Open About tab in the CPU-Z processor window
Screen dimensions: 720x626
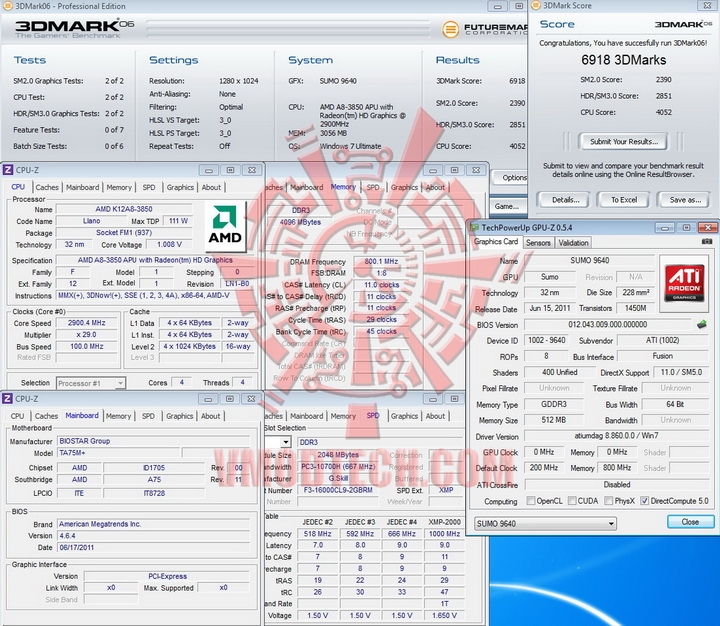point(211,187)
